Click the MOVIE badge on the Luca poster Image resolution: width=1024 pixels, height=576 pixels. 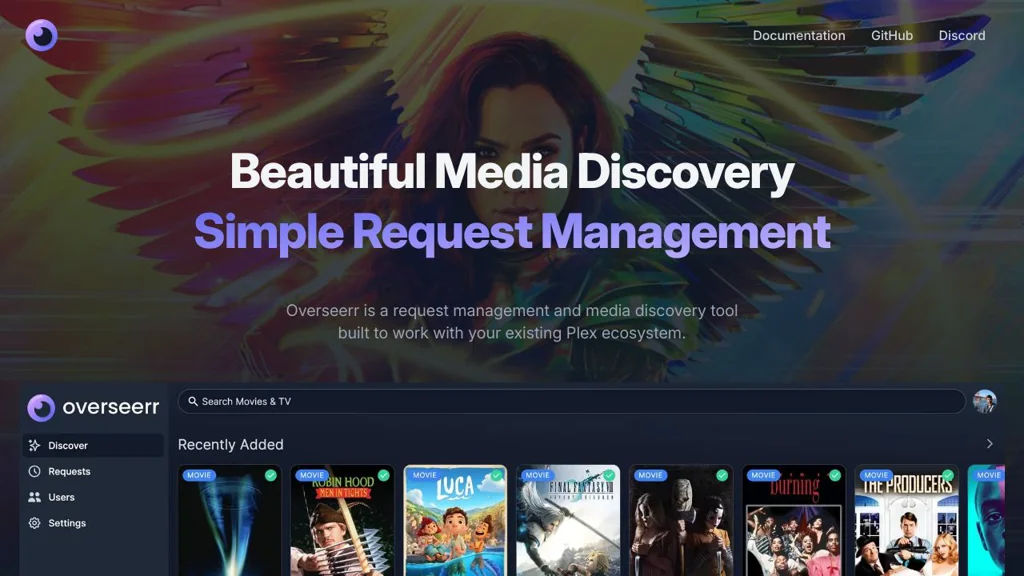point(424,475)
